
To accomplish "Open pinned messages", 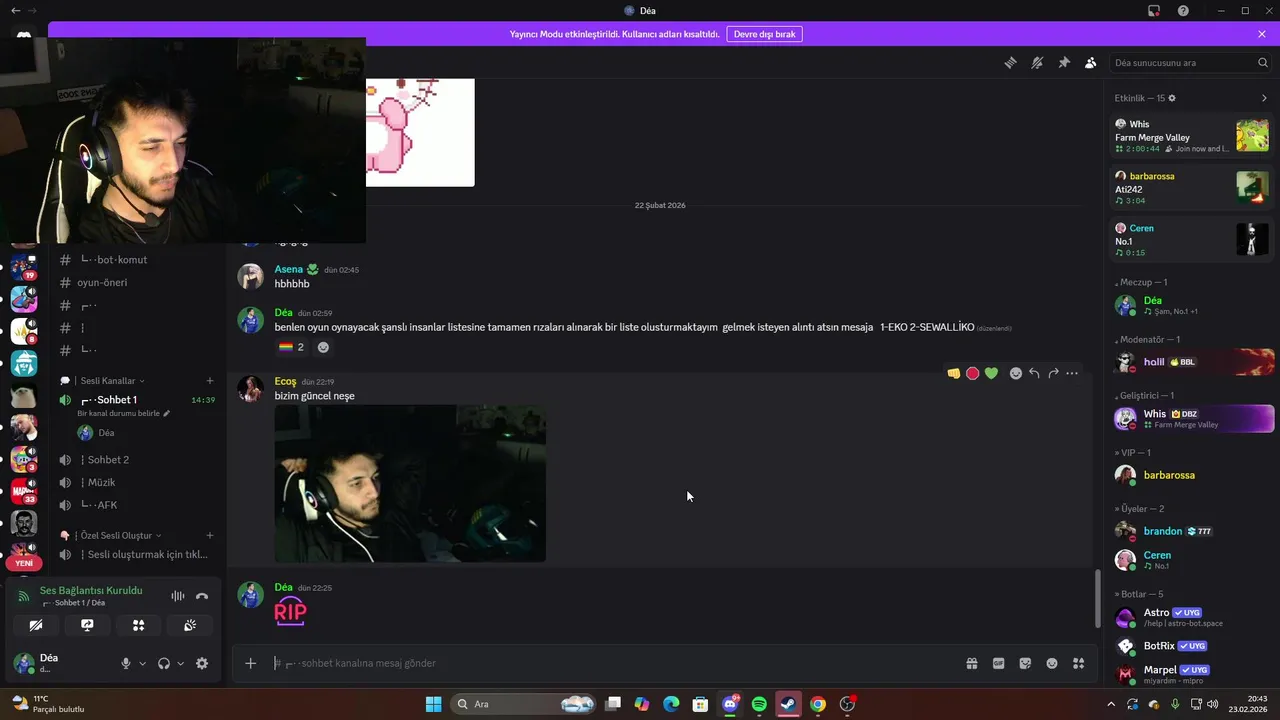I will click(x=1064, y=62).
